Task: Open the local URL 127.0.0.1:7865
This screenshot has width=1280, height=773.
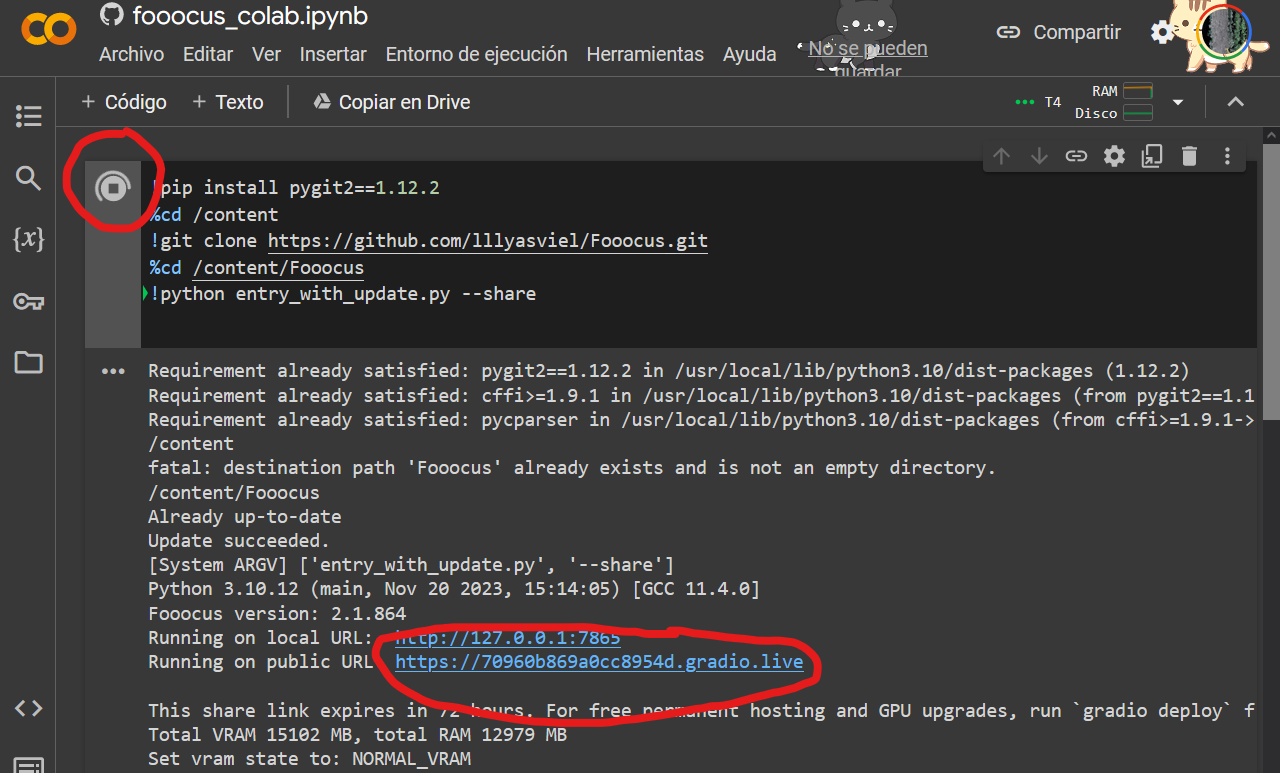Action: pos(508,637)
